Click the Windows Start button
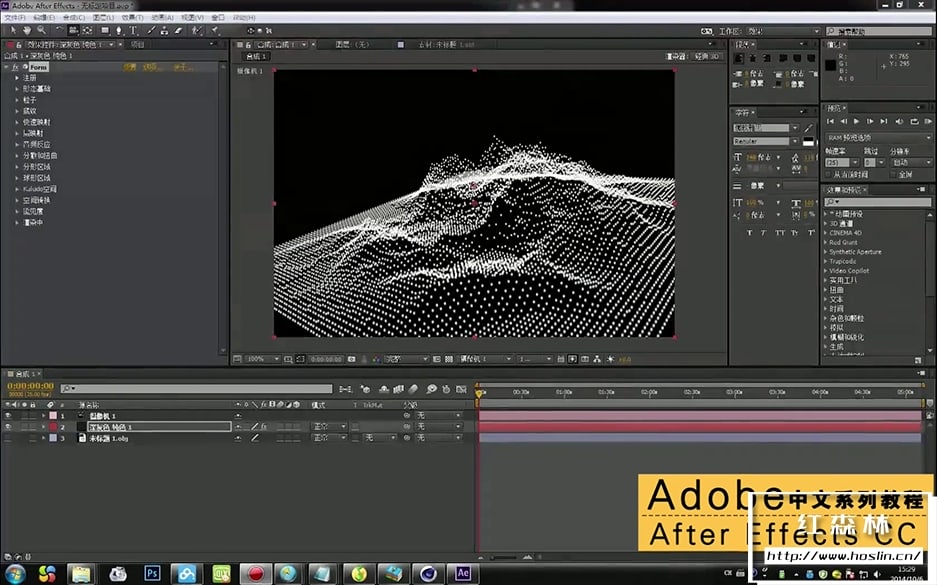The height and width of the screenshot is (585, 937). tap(14, 574)
